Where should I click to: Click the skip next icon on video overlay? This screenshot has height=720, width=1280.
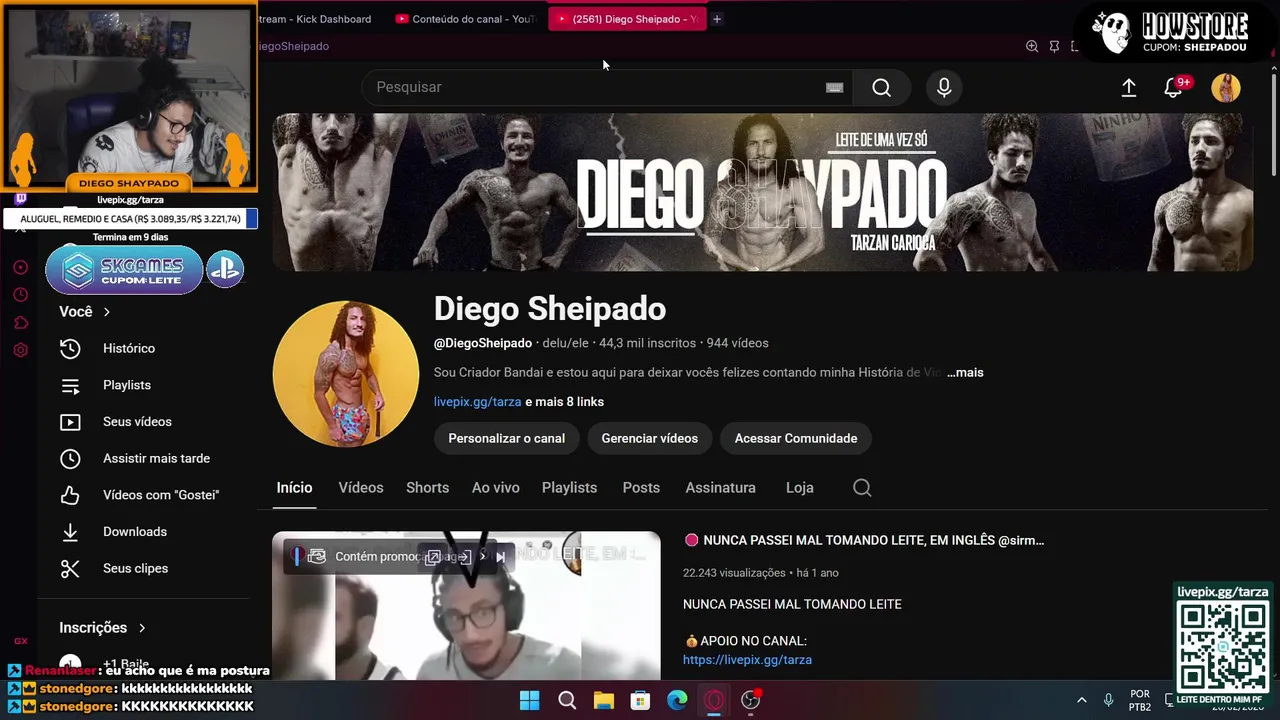501,557
